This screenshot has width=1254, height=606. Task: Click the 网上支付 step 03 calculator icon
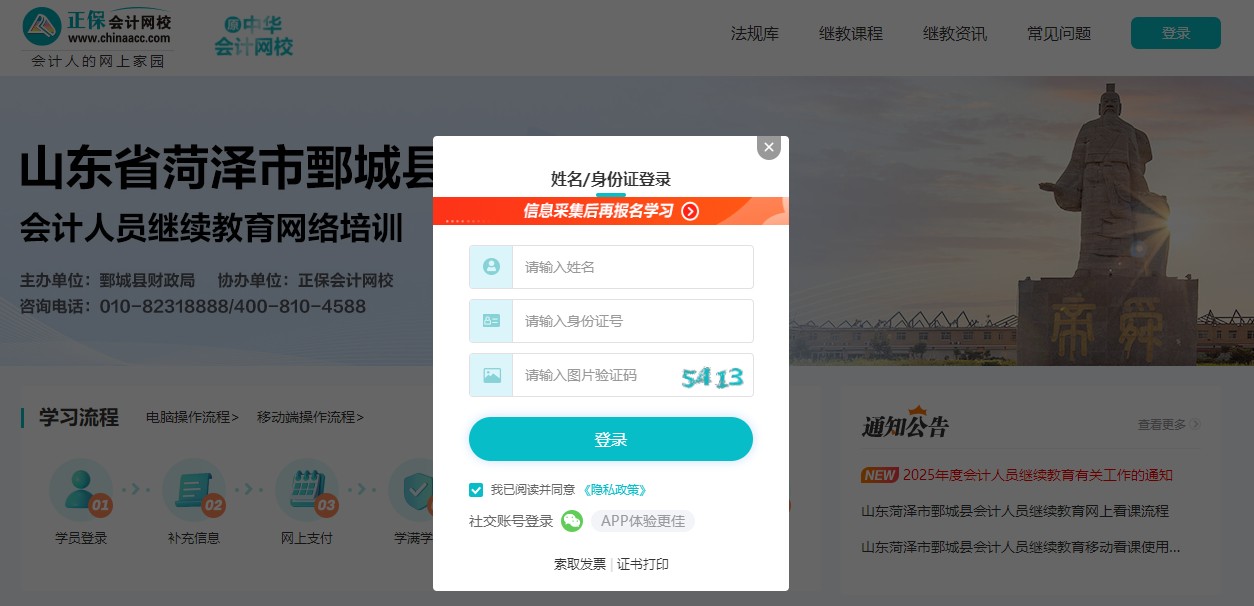point(307,489)
